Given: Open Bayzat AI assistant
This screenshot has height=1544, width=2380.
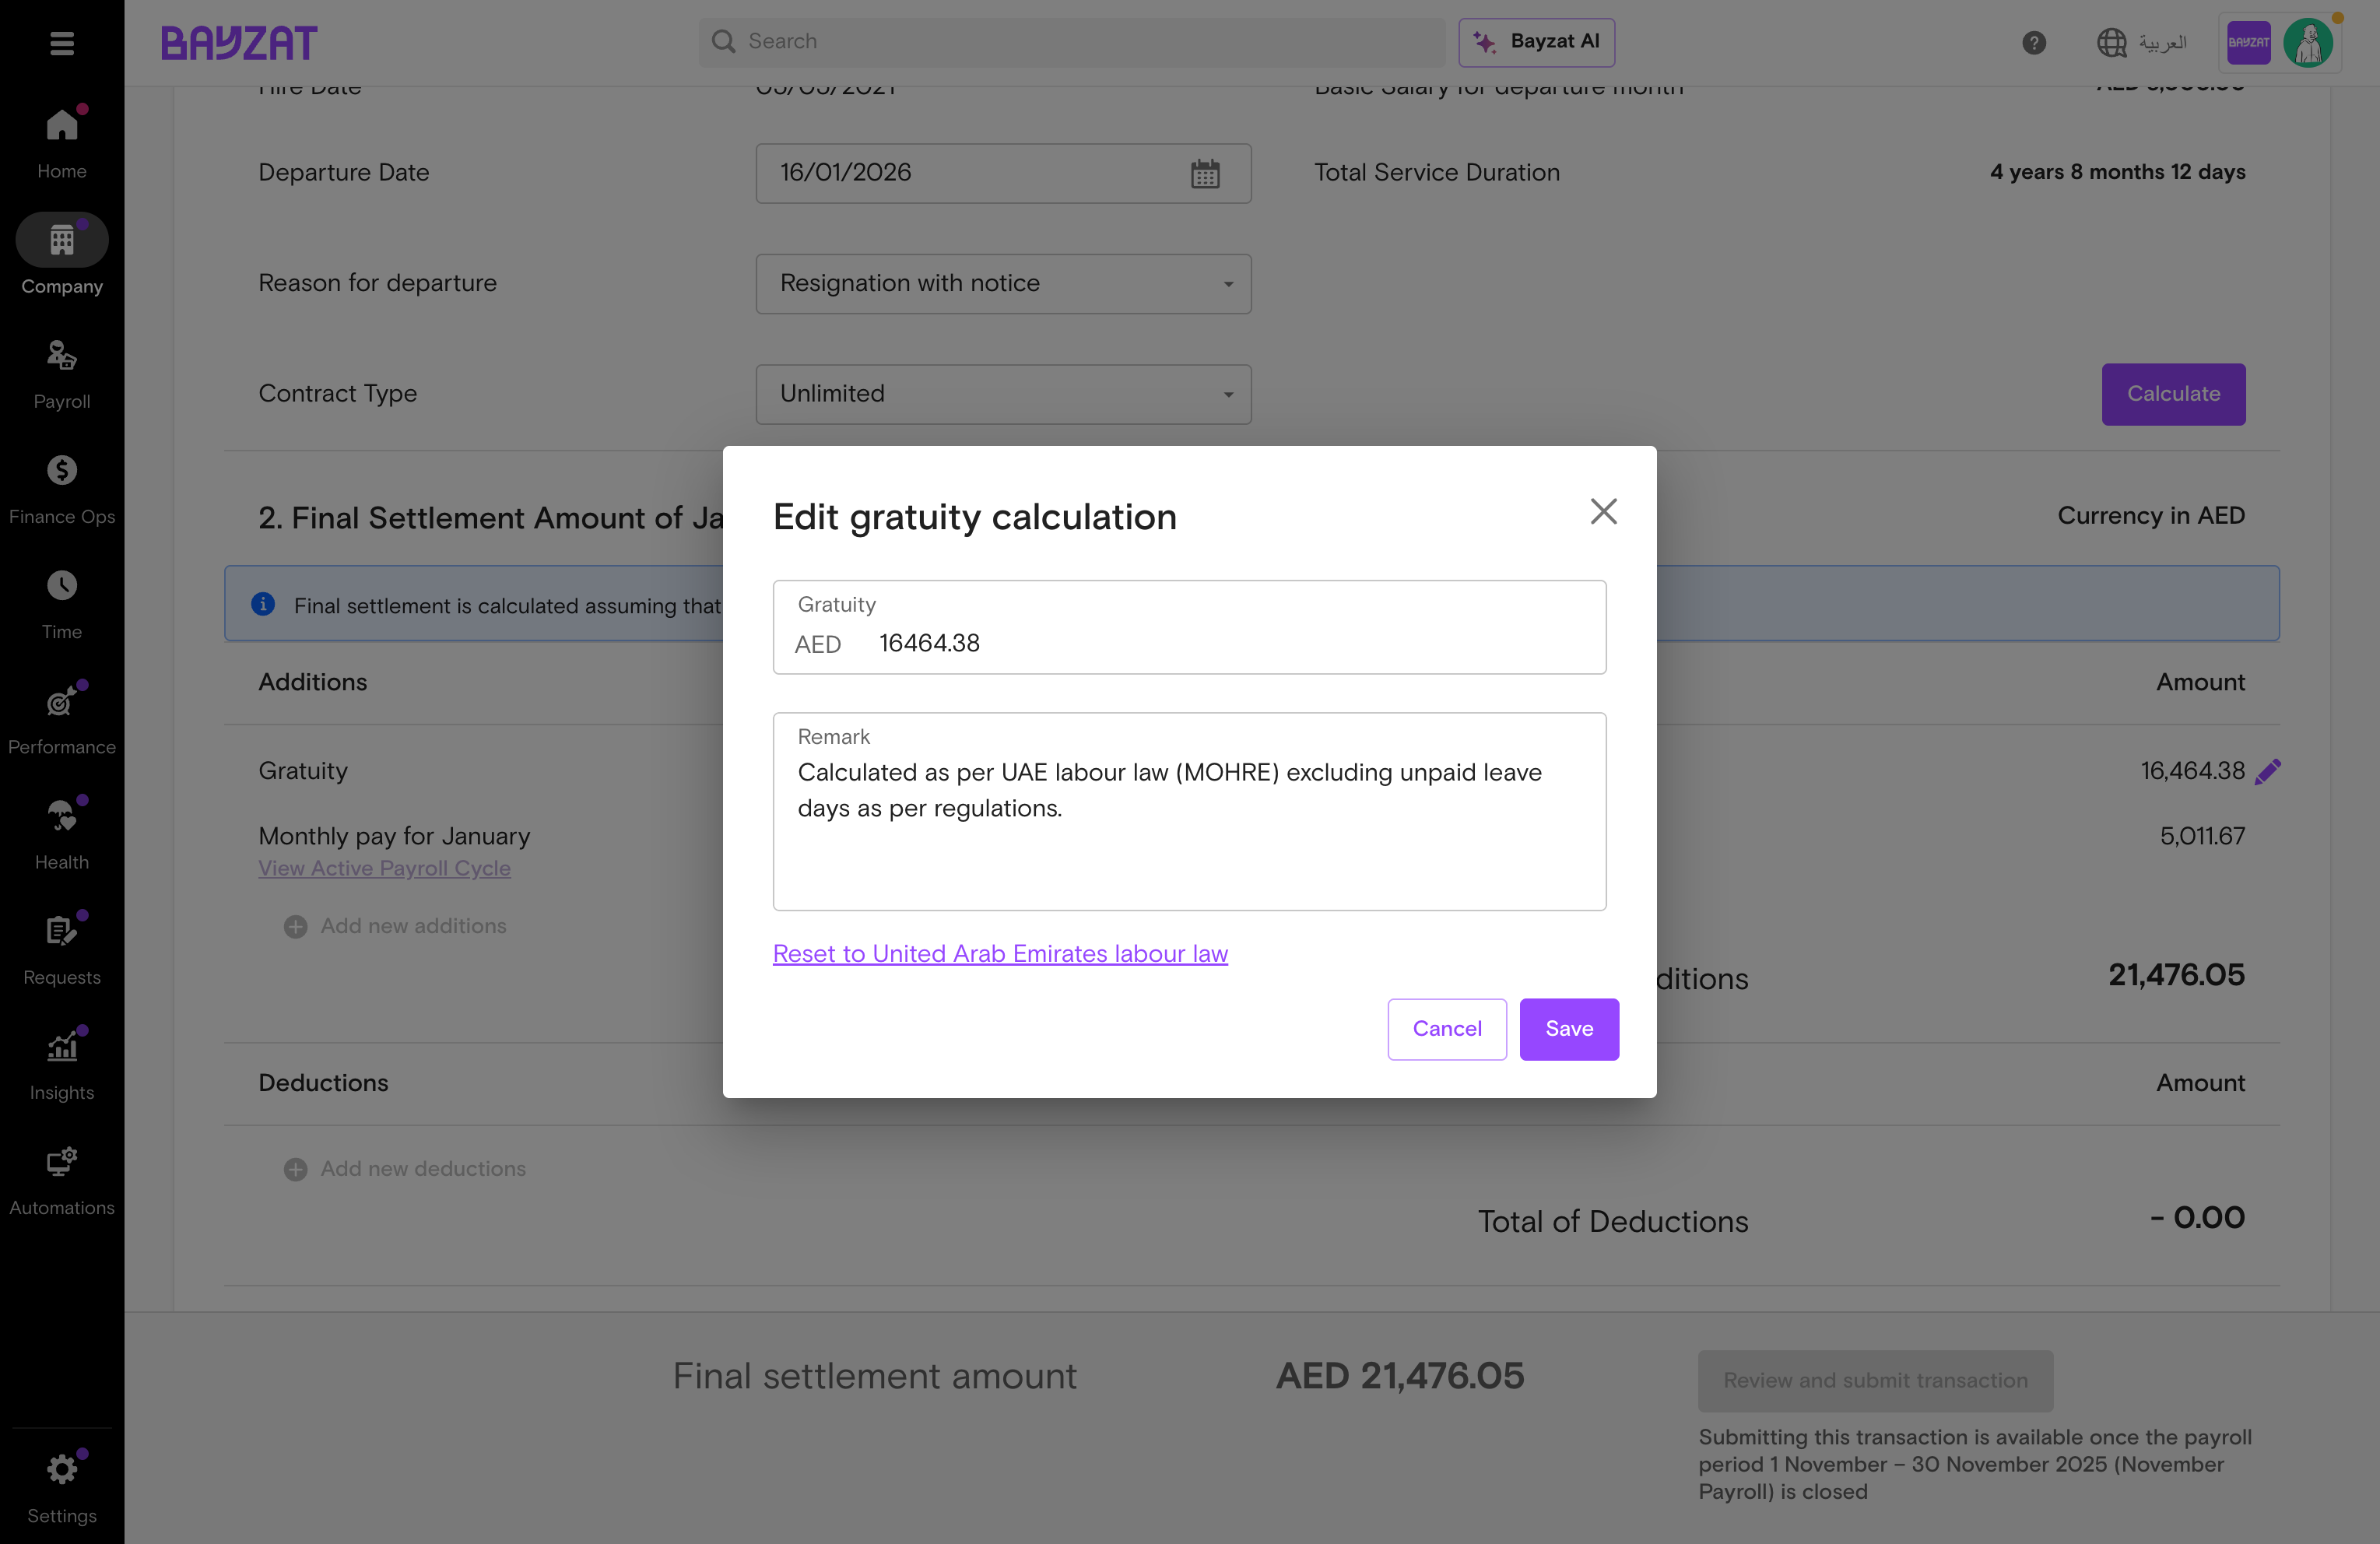Looking at the screenshot, I should [1536, 42].
